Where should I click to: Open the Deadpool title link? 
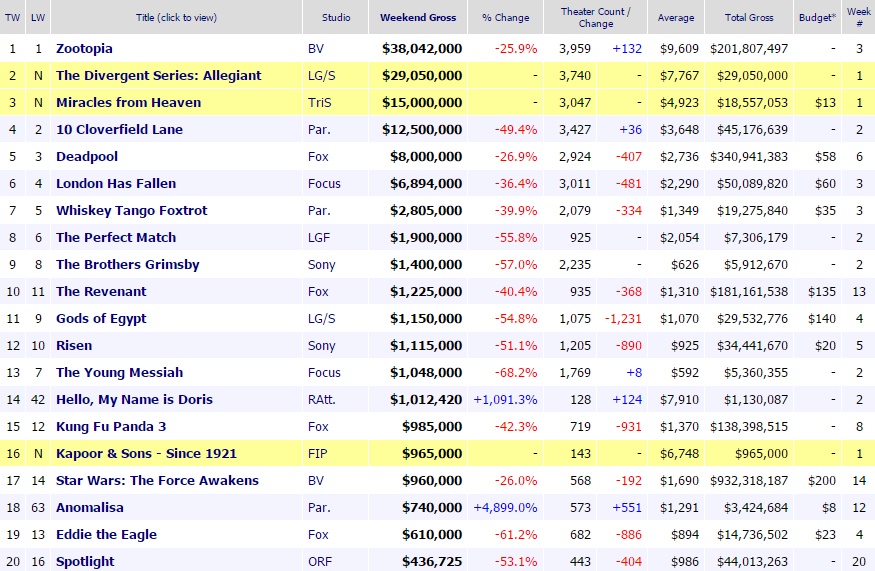click(86, 156)
